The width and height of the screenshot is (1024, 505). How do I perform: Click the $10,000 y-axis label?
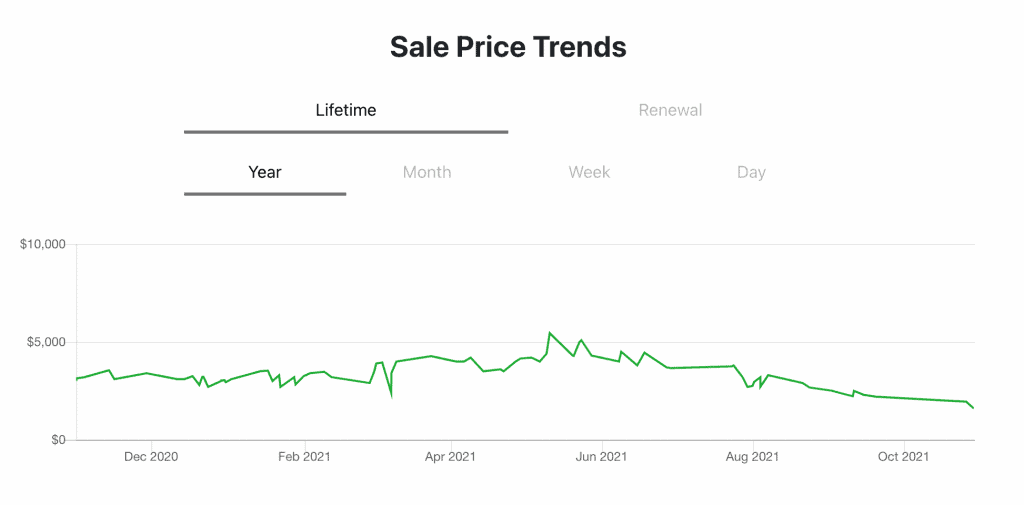43,244
